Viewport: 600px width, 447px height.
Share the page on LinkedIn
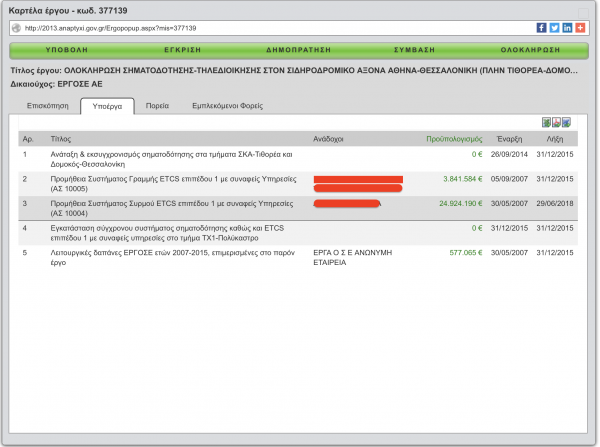coord(567,28)
